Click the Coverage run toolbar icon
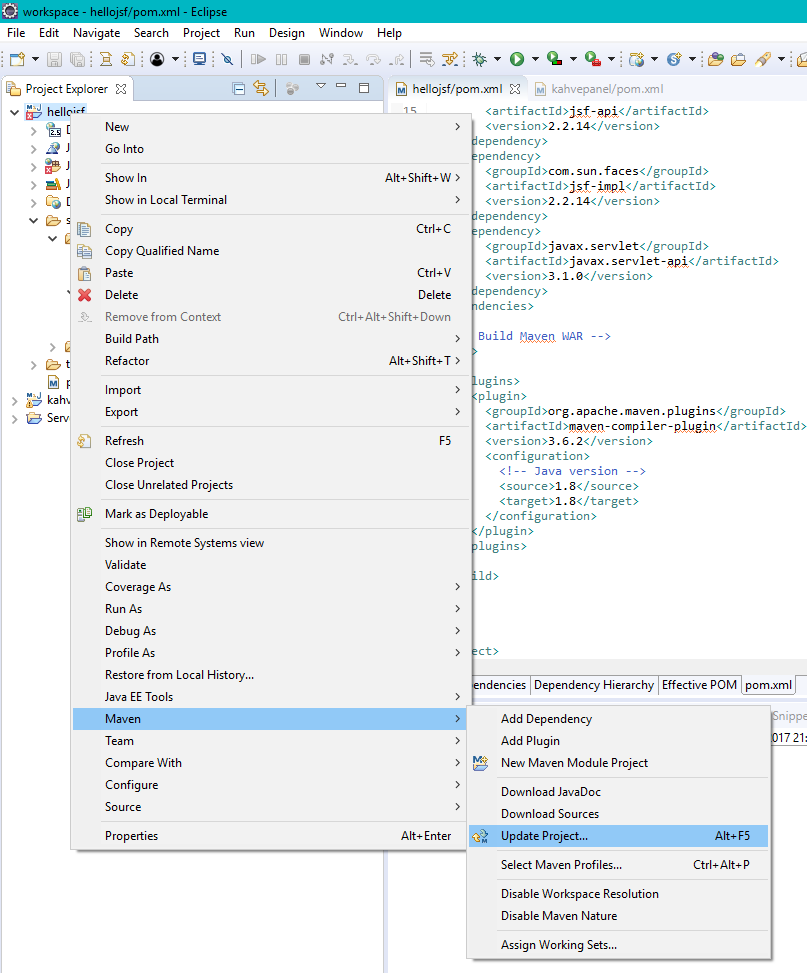Viewport: 807px width, 973px height. pyautogui.click(x=554, y=59)
